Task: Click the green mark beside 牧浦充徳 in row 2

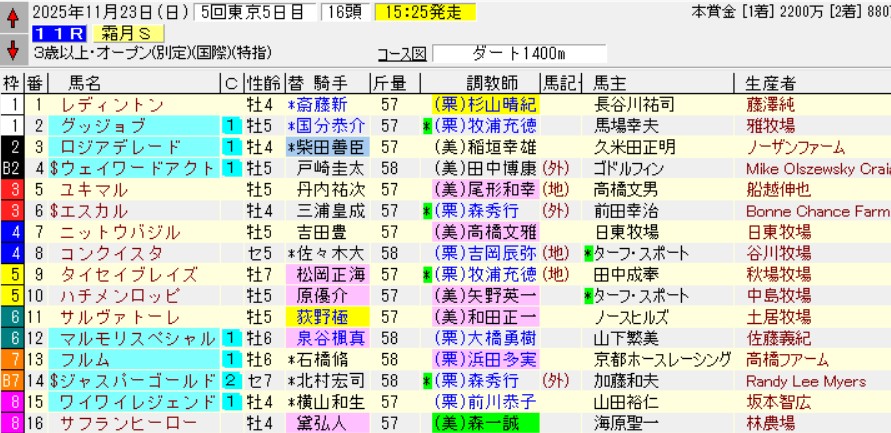Action: coord(426,126)
